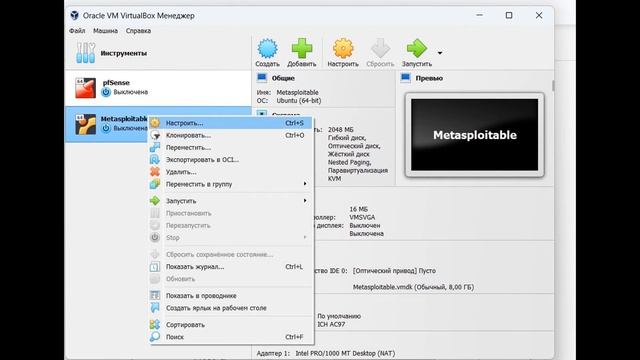Screen dimensions: 640x360
Task: Click Показать журнал icon
Action: (155, 267)
